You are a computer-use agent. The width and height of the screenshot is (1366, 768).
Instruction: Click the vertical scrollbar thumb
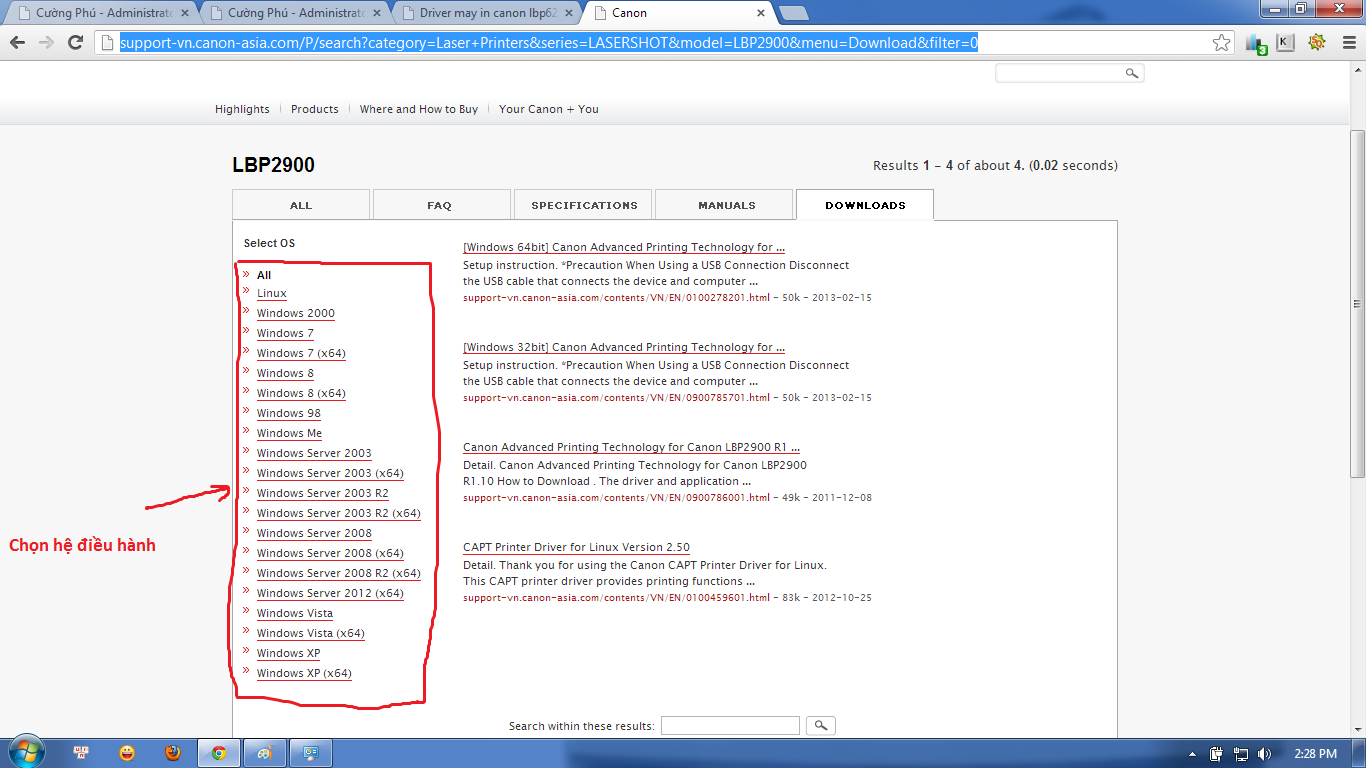click(1357, 305)
